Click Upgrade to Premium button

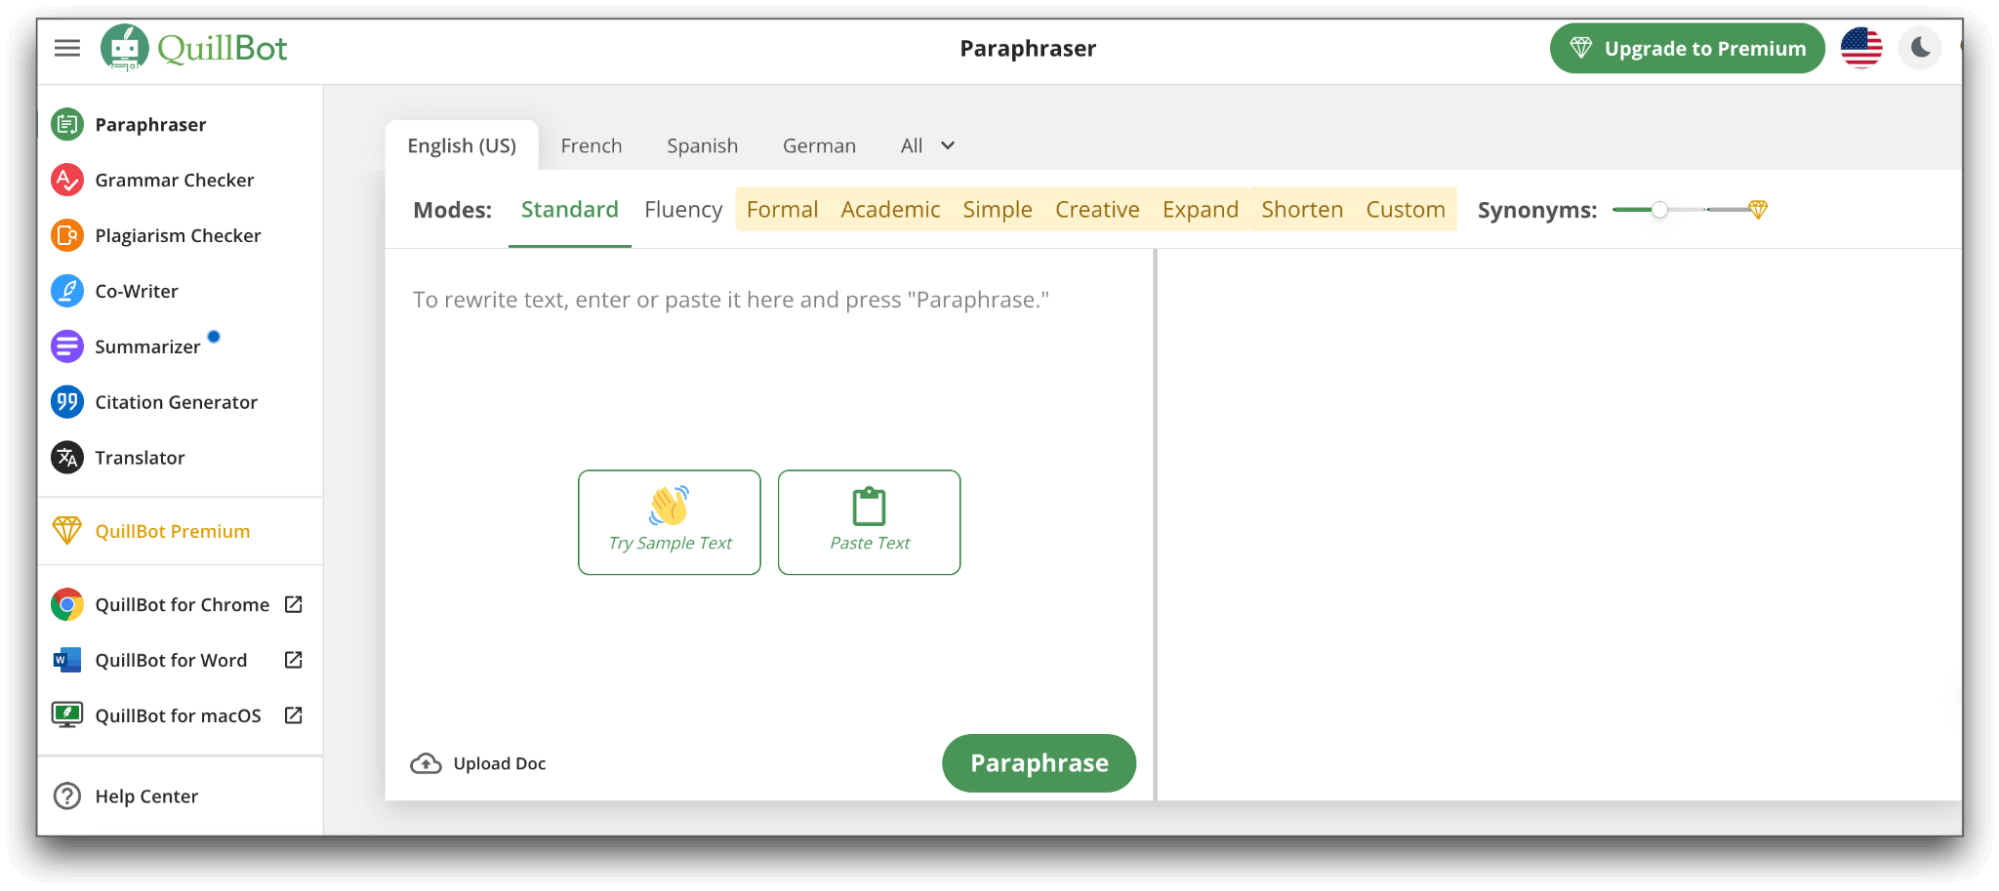1687,48
